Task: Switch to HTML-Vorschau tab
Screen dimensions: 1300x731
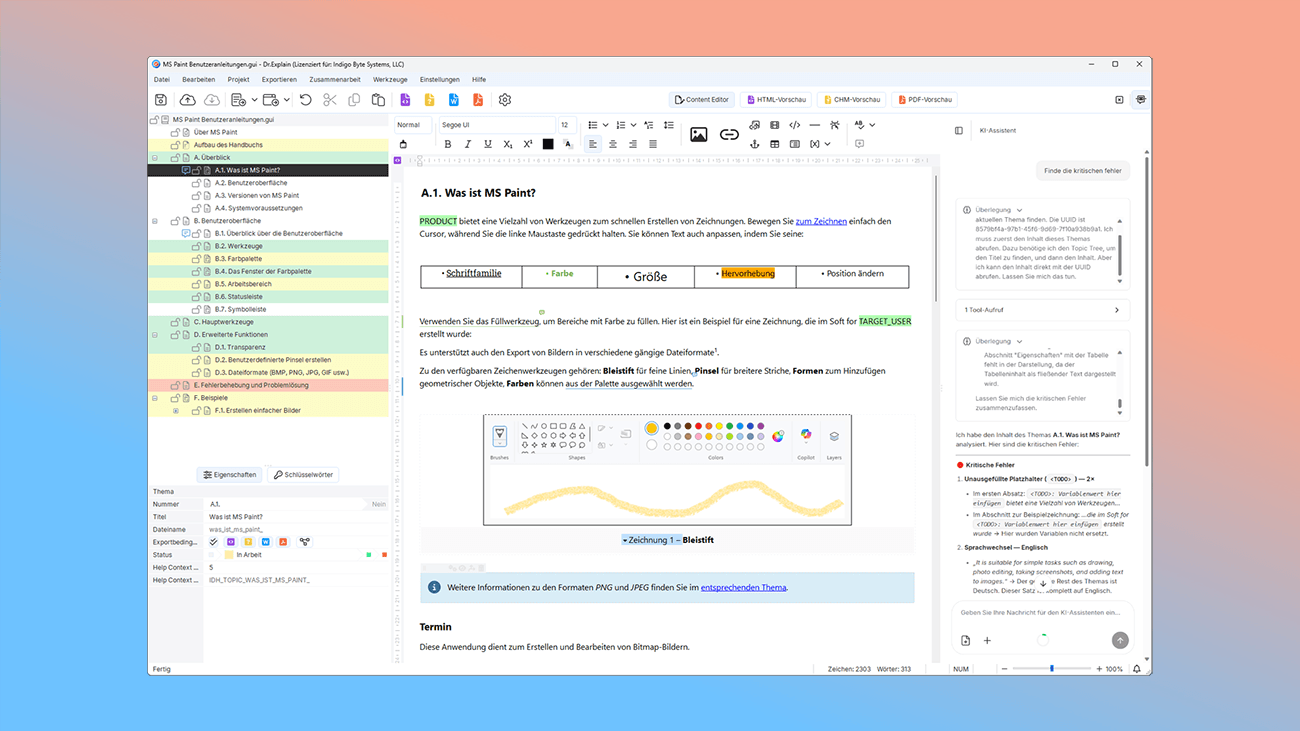Action: 776,100
